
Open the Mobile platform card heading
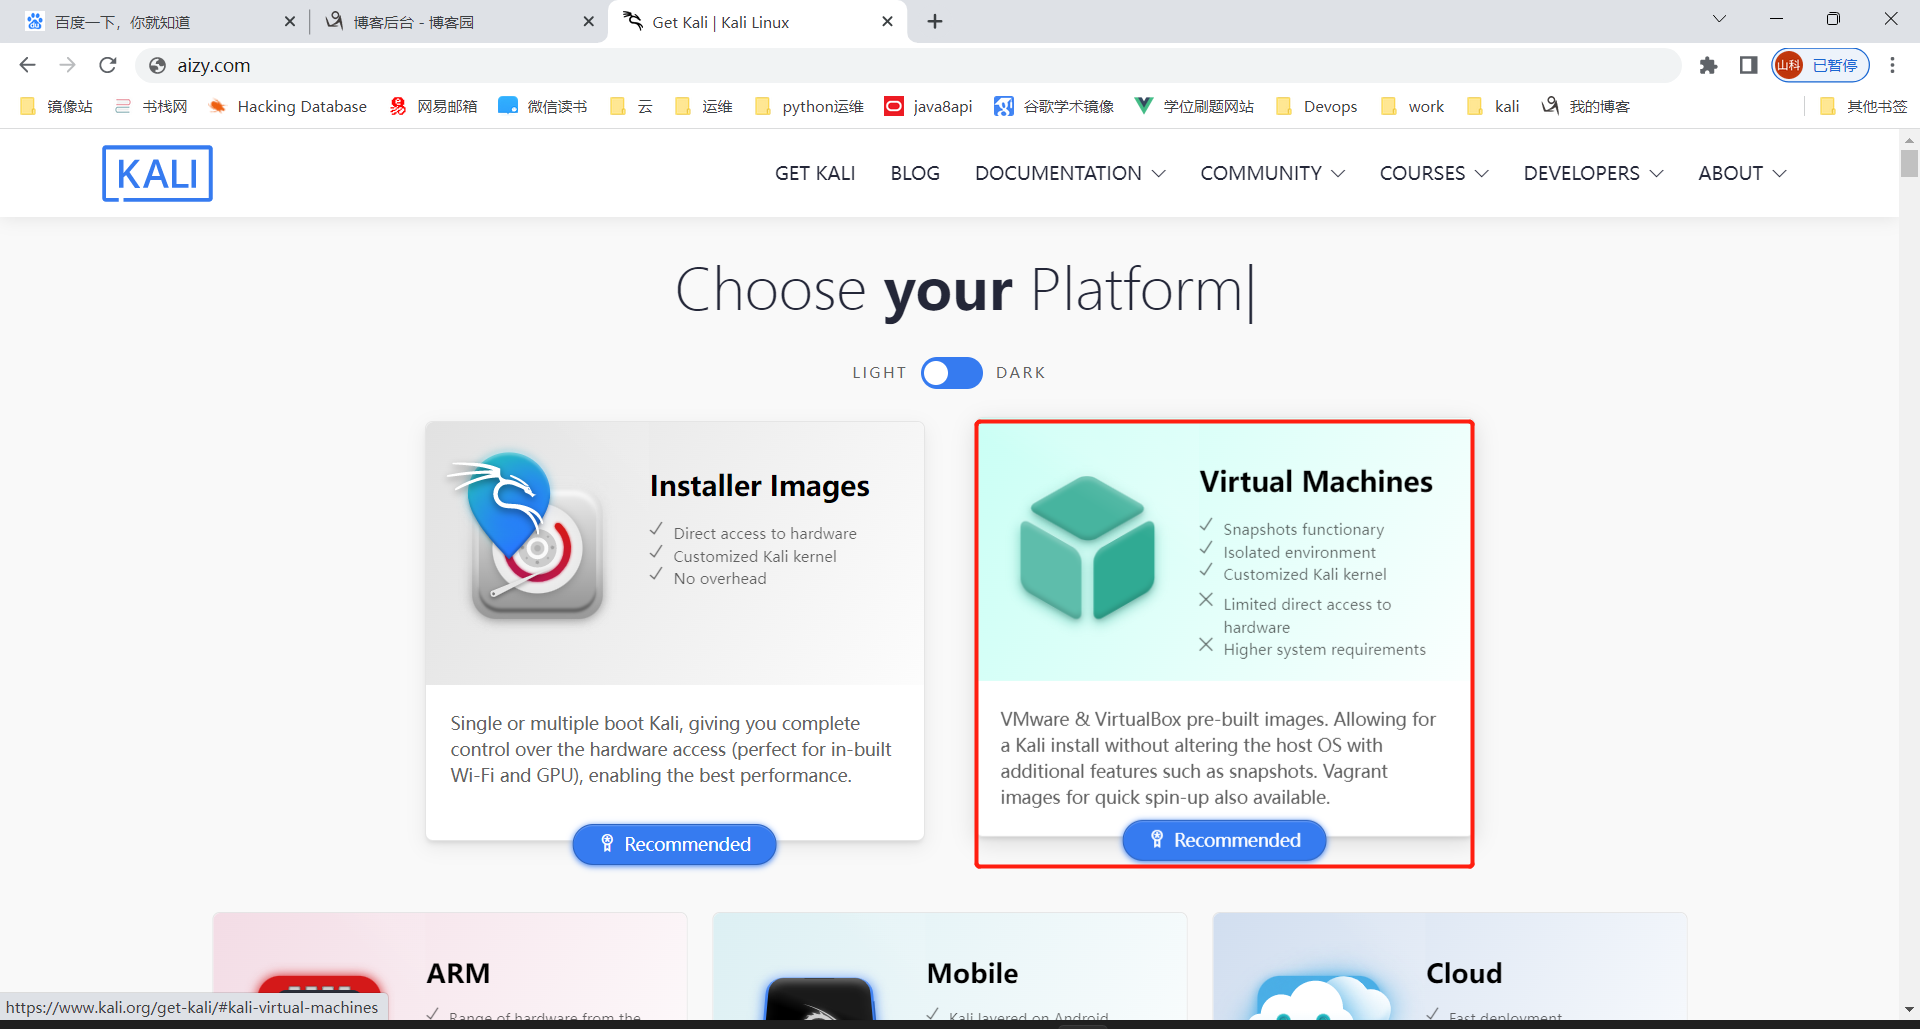click(x=972, y=973)
